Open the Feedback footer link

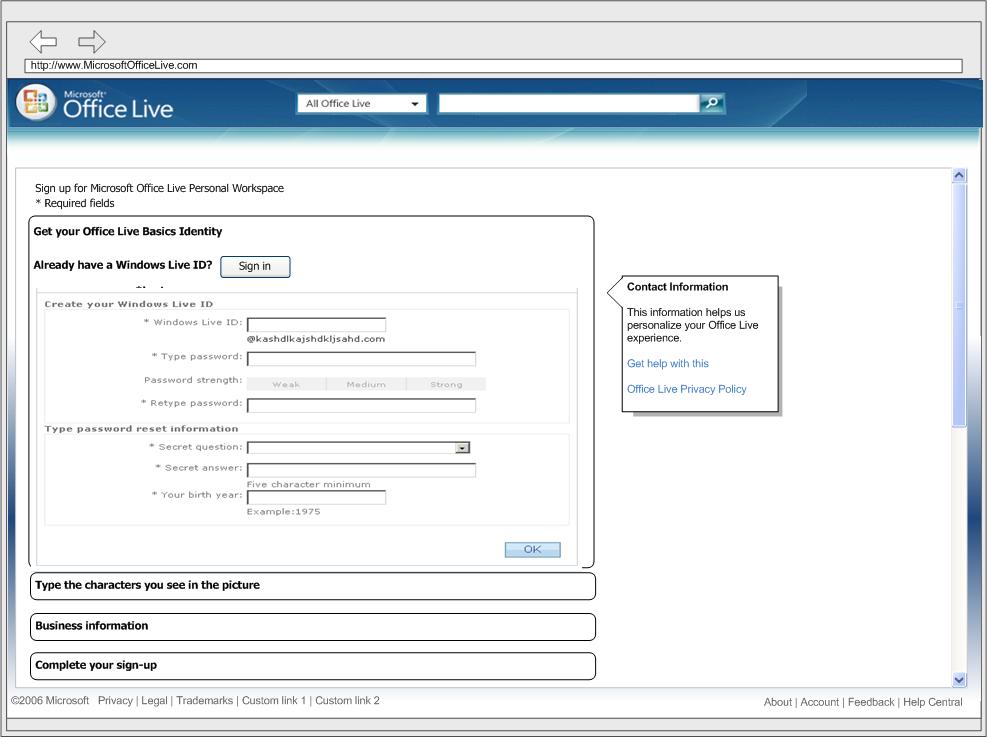click(871, 702)
